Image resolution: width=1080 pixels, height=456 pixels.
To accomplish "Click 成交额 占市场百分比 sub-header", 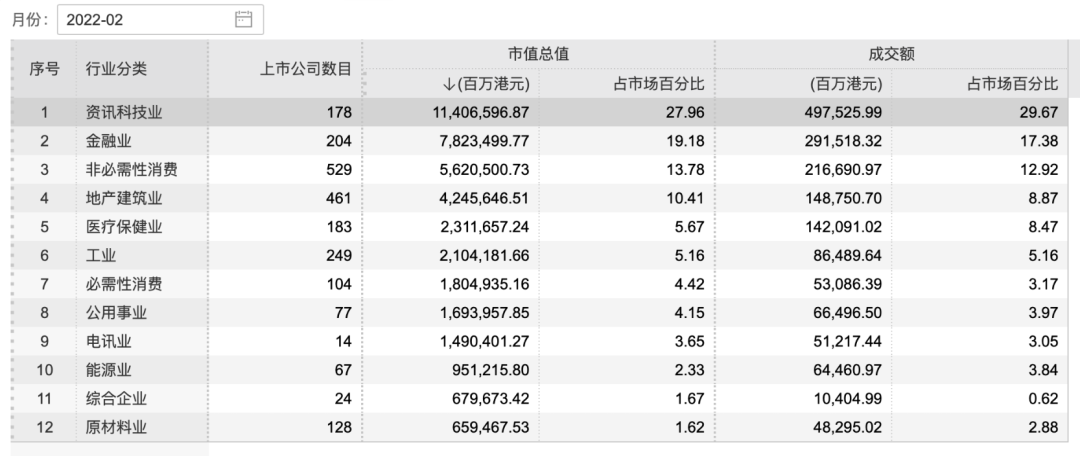I will 1011,84.
